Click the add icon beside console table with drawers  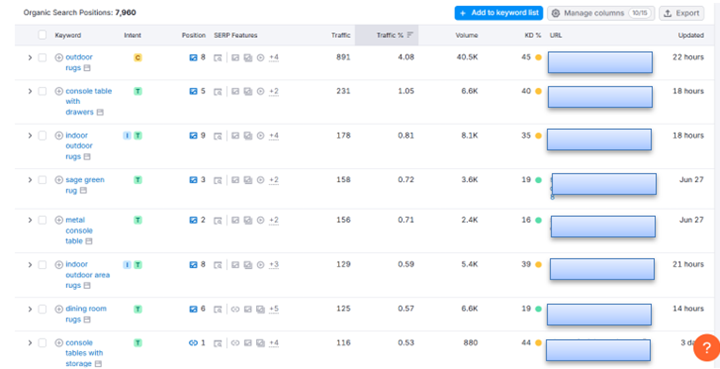[59, 91]
